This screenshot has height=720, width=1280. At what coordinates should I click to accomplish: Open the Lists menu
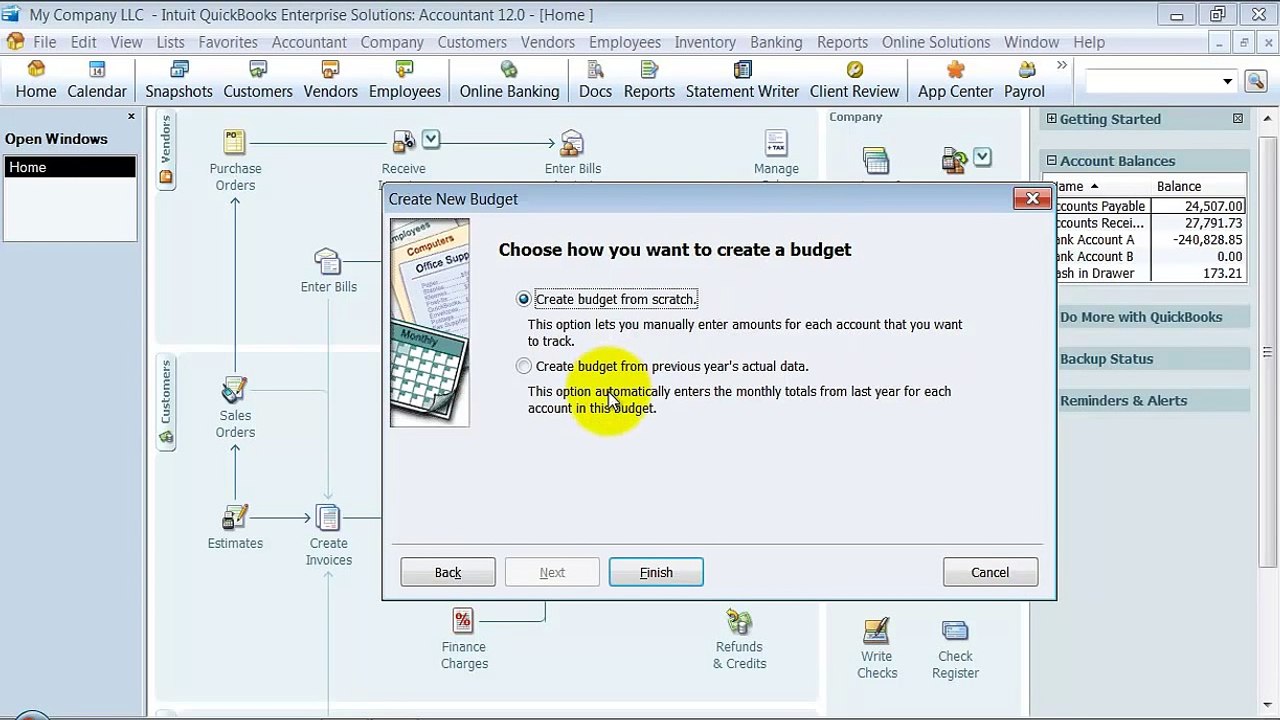click(170, 42)
